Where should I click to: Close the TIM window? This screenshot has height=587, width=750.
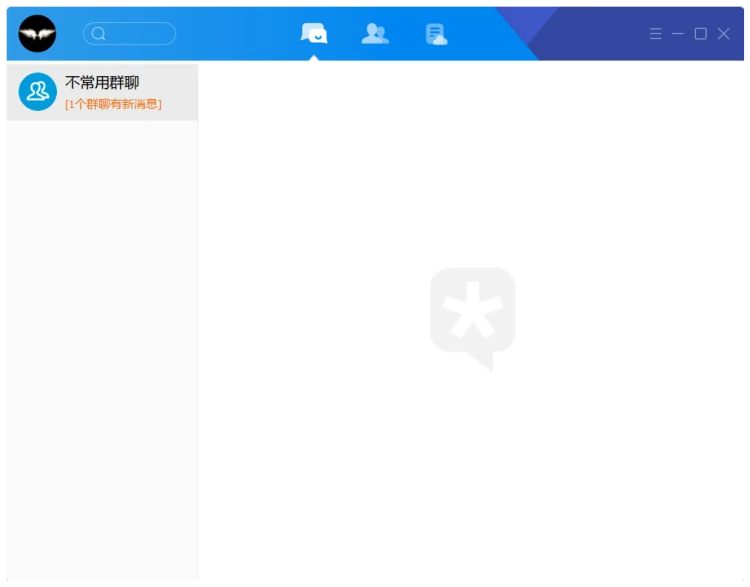(724, 34)
